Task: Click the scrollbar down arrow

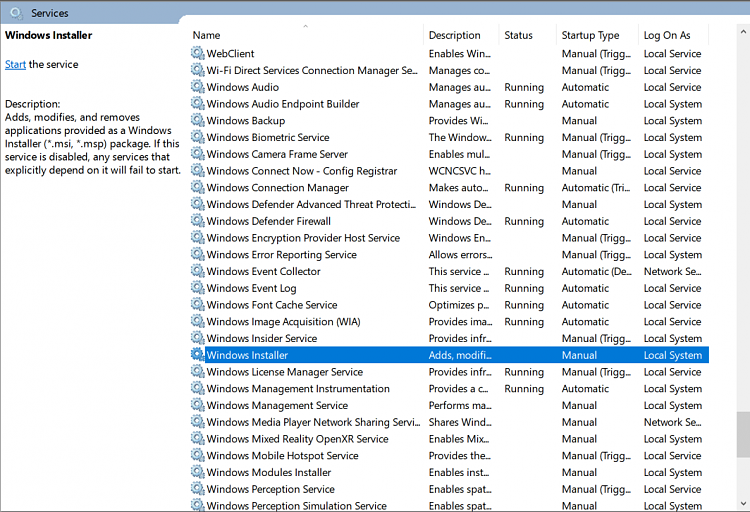Action: [743, 503]
